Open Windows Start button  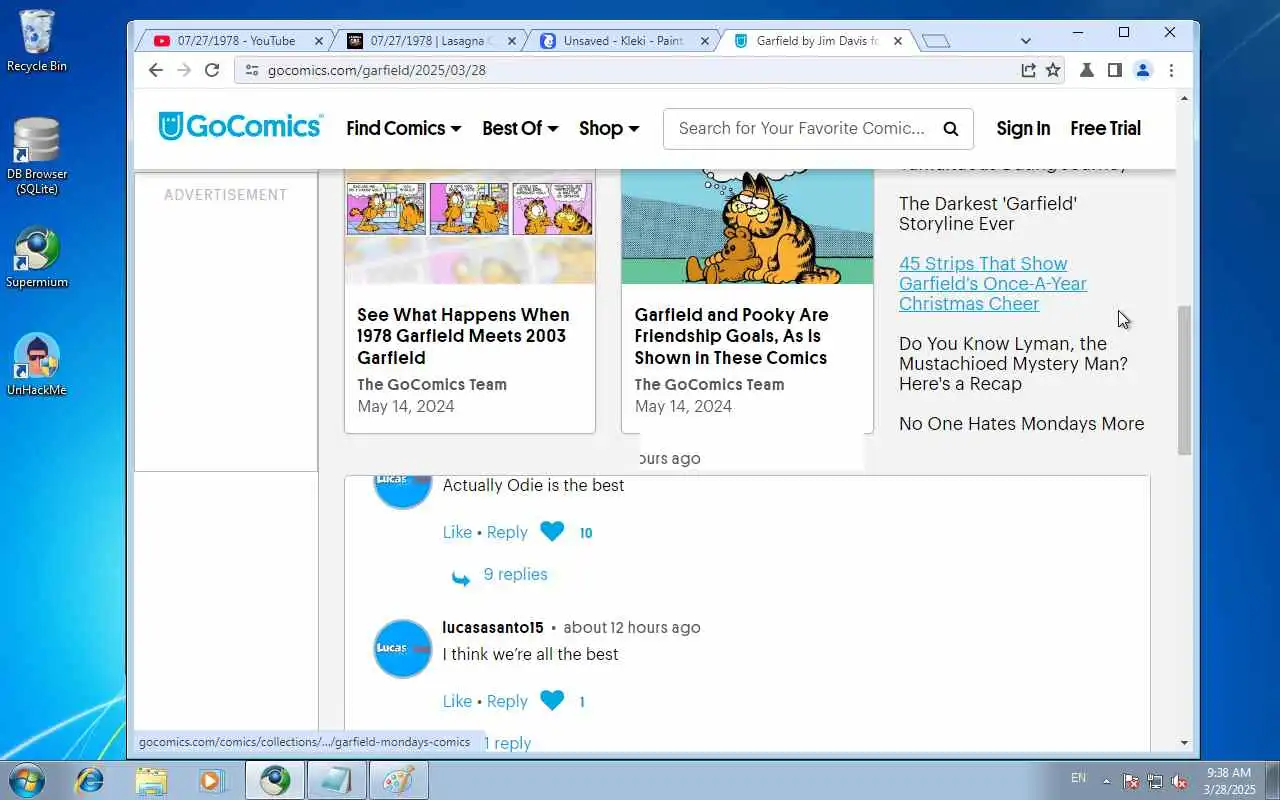27,780
